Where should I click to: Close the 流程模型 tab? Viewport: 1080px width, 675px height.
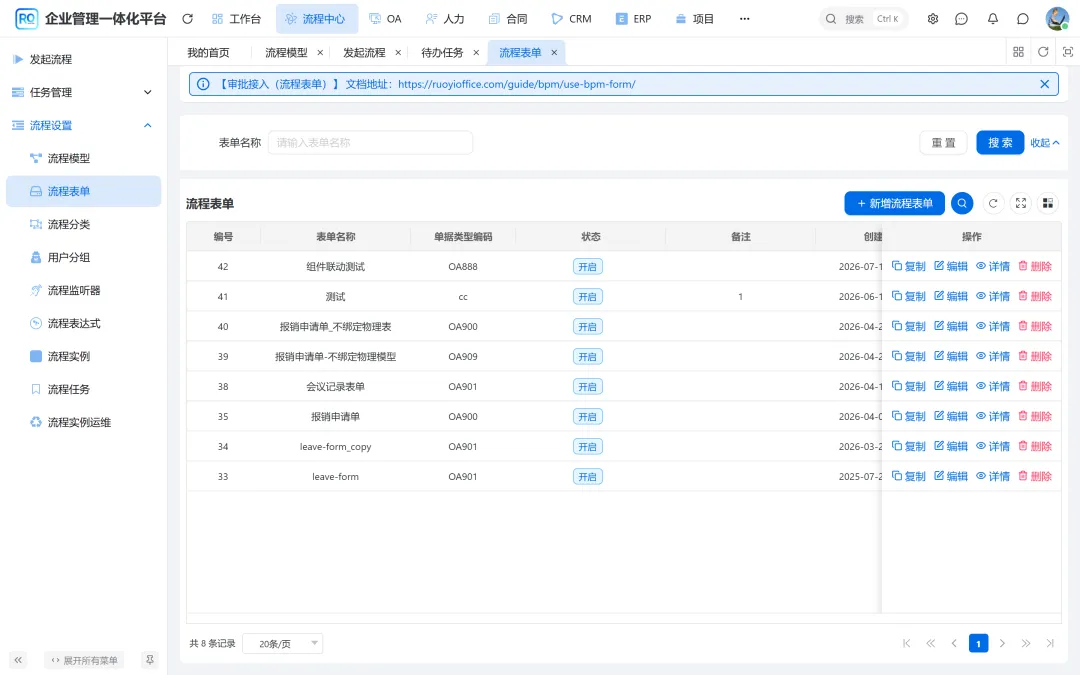pos(320,52)
